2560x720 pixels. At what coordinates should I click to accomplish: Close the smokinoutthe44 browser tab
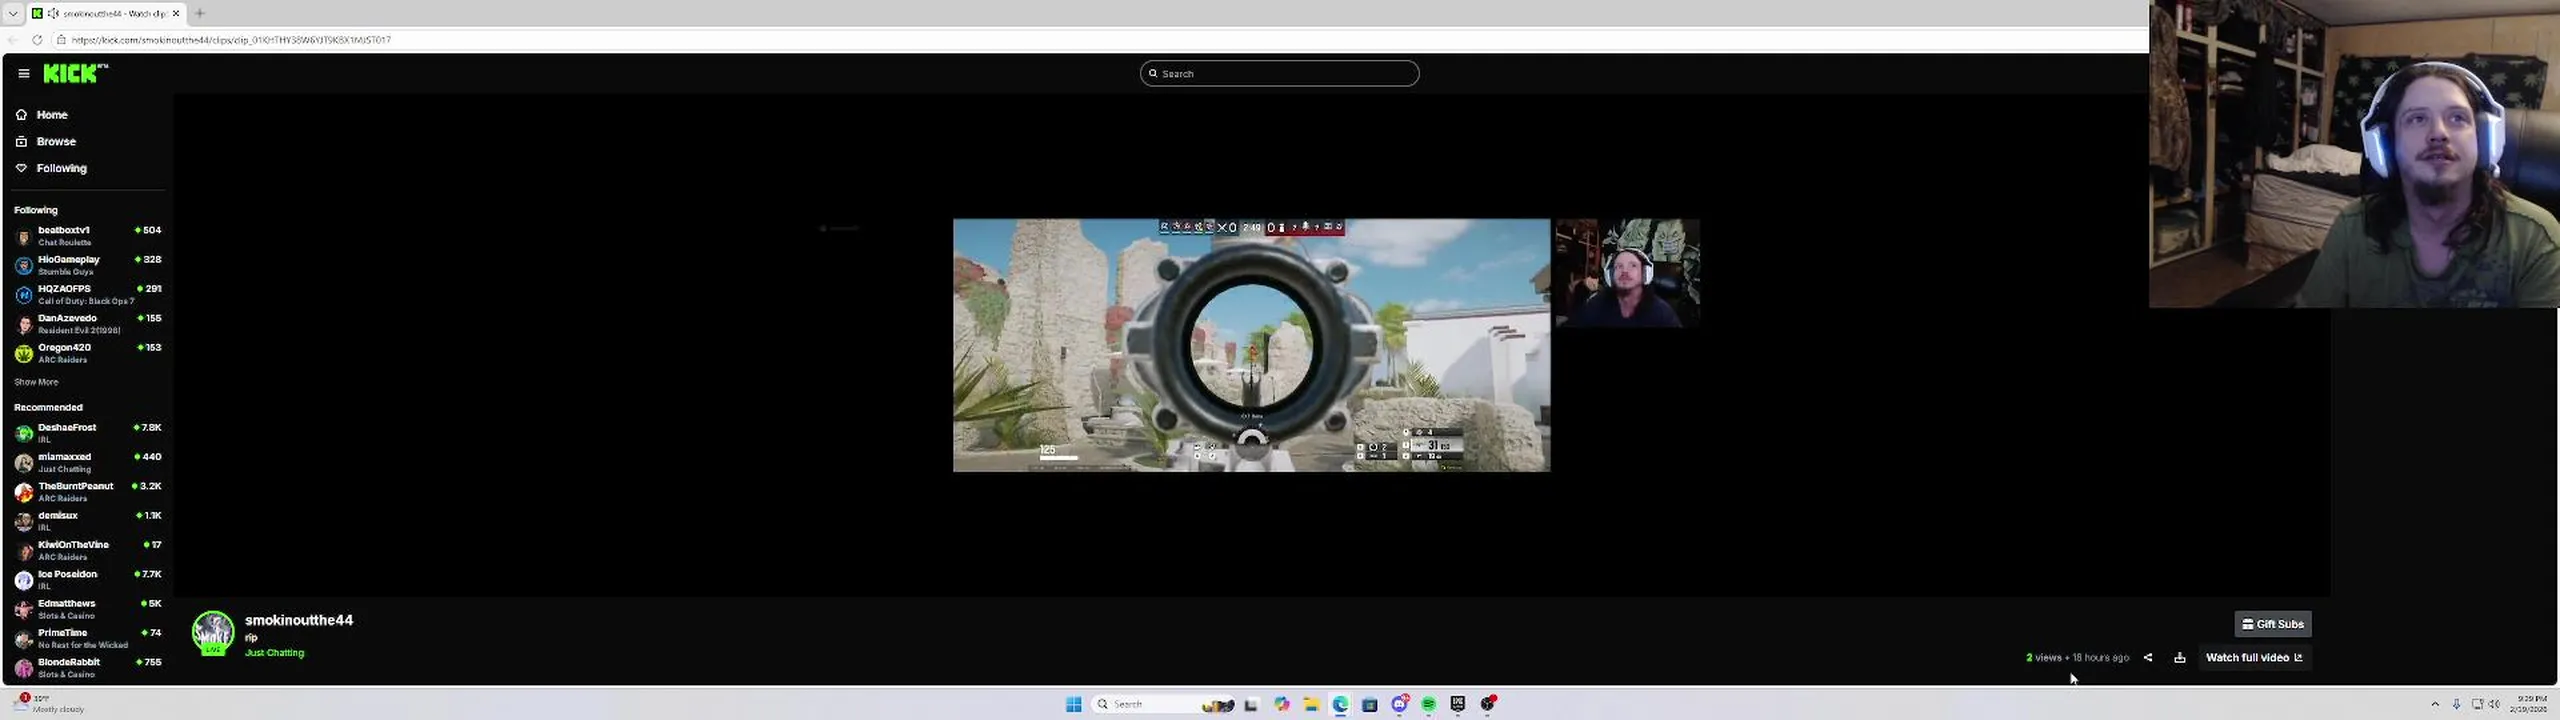click(x=176, y=13)
